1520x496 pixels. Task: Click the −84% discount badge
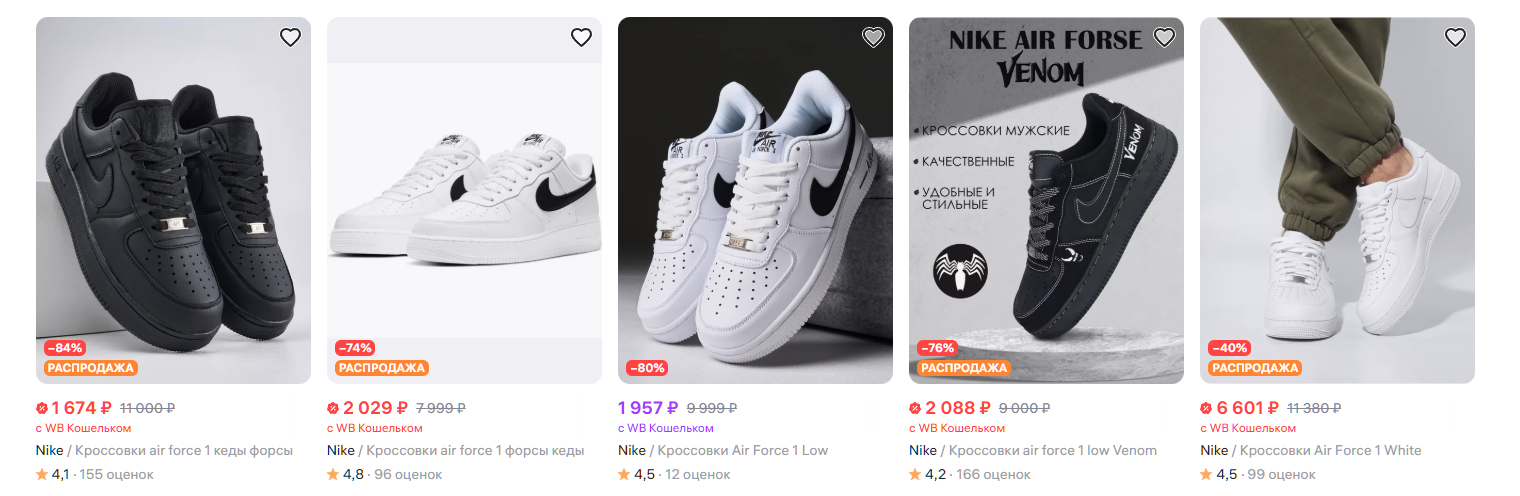coord(64,348)
